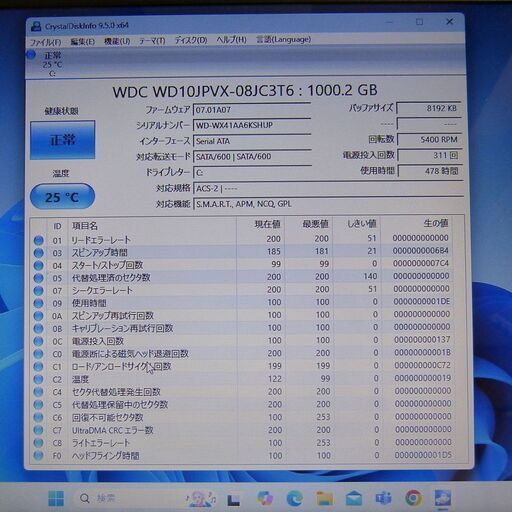Click the standard field ACS-2
The height and width of the screenshot is (512, 512).
pos(328,188)
